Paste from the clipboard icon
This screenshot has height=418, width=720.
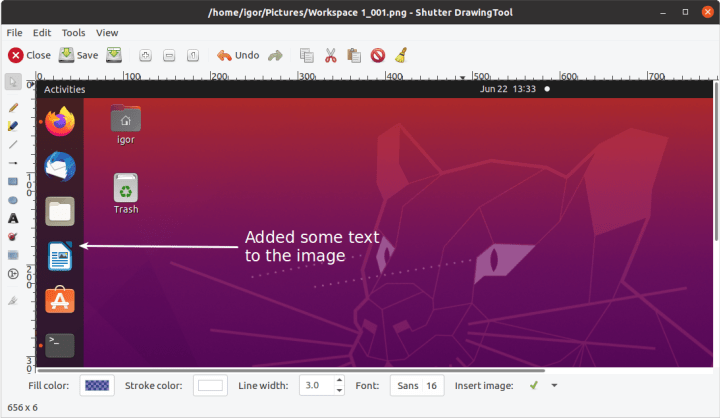point(354,56)
